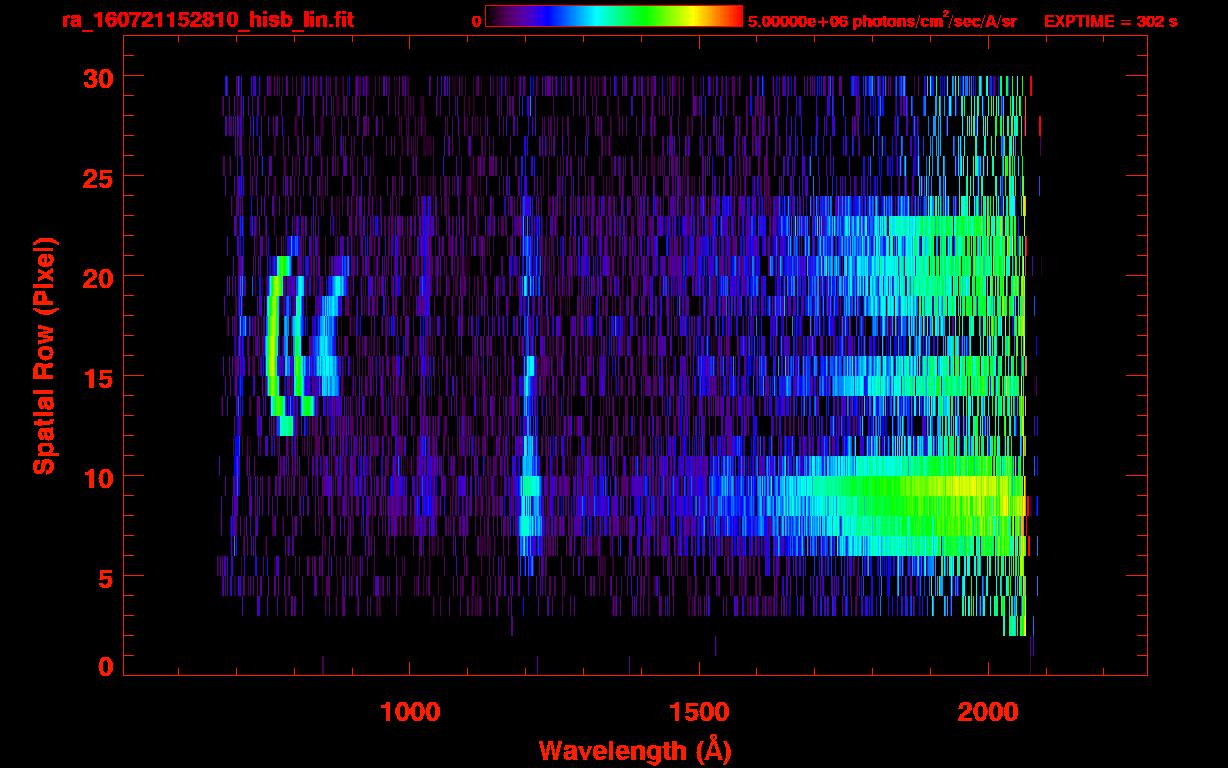Click the Spatial Row (Pixel) axis title

44,356
